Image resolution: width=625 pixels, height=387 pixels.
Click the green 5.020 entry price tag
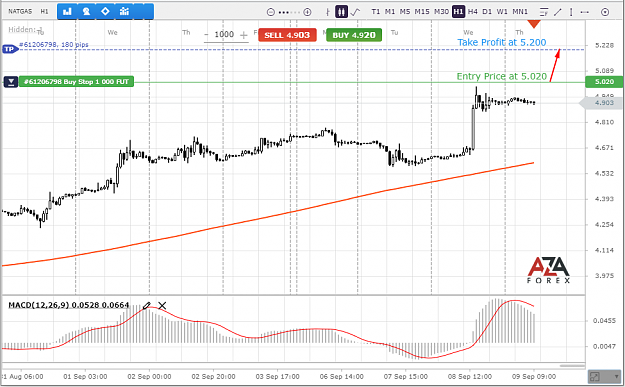604,82
